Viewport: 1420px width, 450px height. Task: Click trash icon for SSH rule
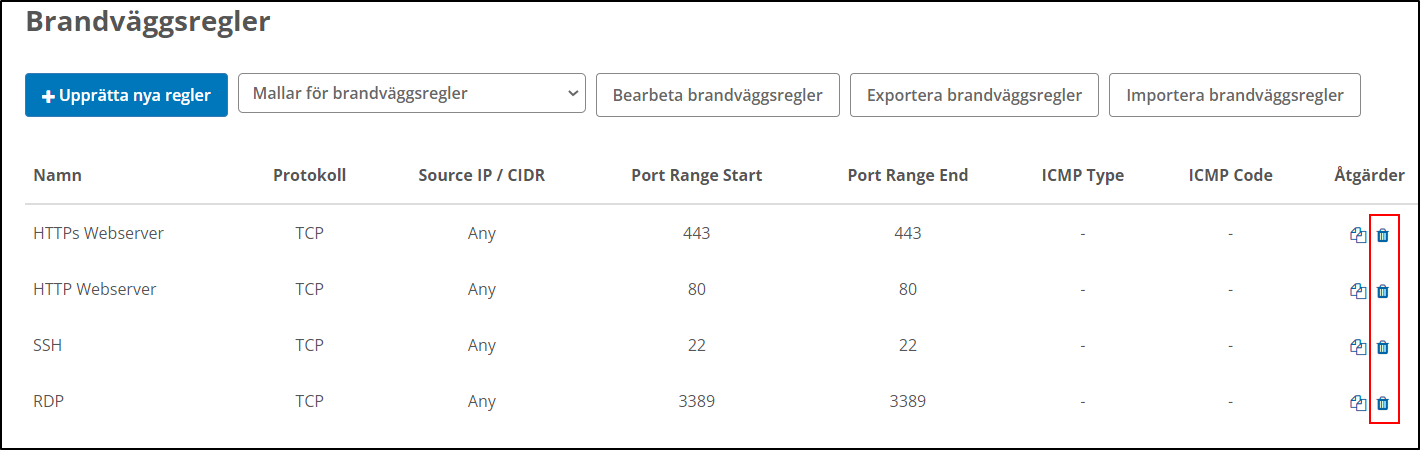1383,347
